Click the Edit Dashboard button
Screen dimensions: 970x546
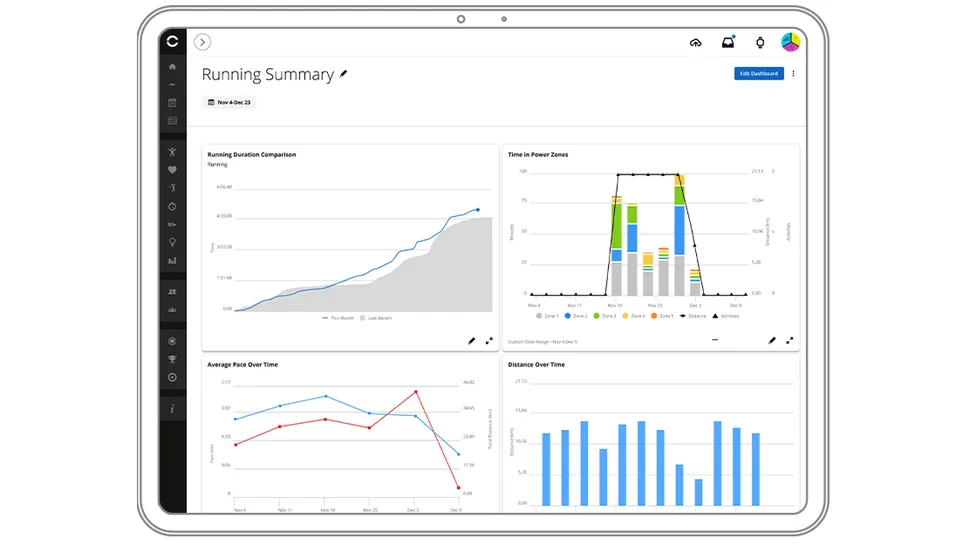[x=759, y=74]
